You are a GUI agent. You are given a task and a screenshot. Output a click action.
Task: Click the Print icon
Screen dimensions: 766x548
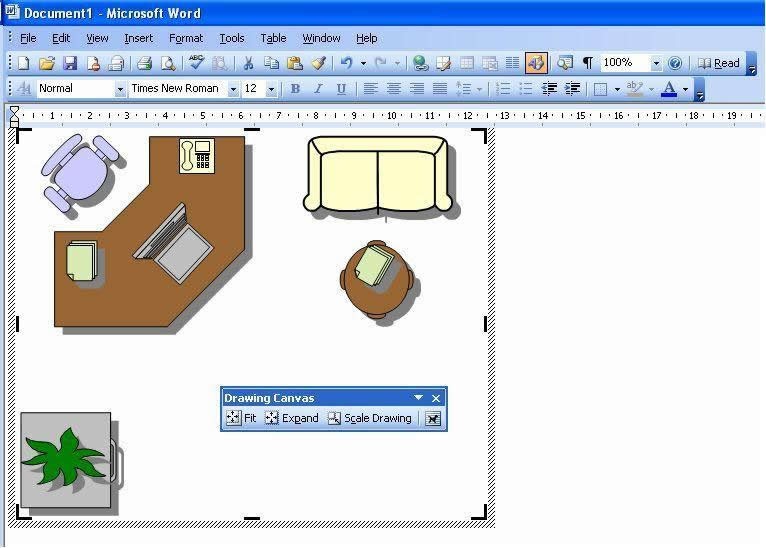(x=145, y=63)
